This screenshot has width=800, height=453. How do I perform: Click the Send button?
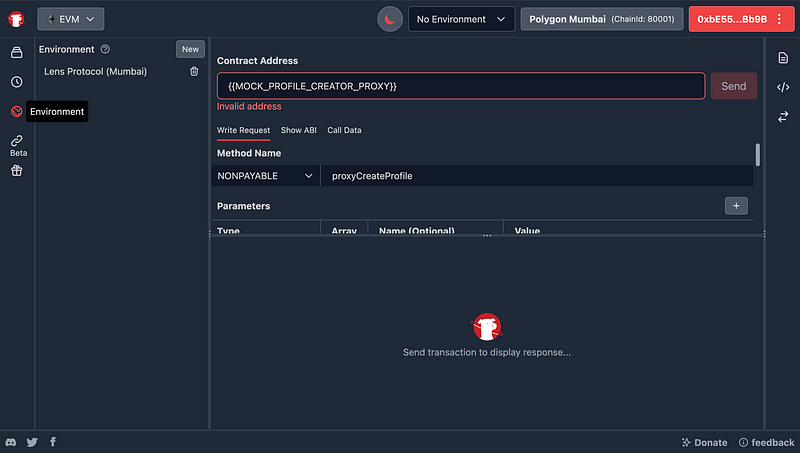733,86
